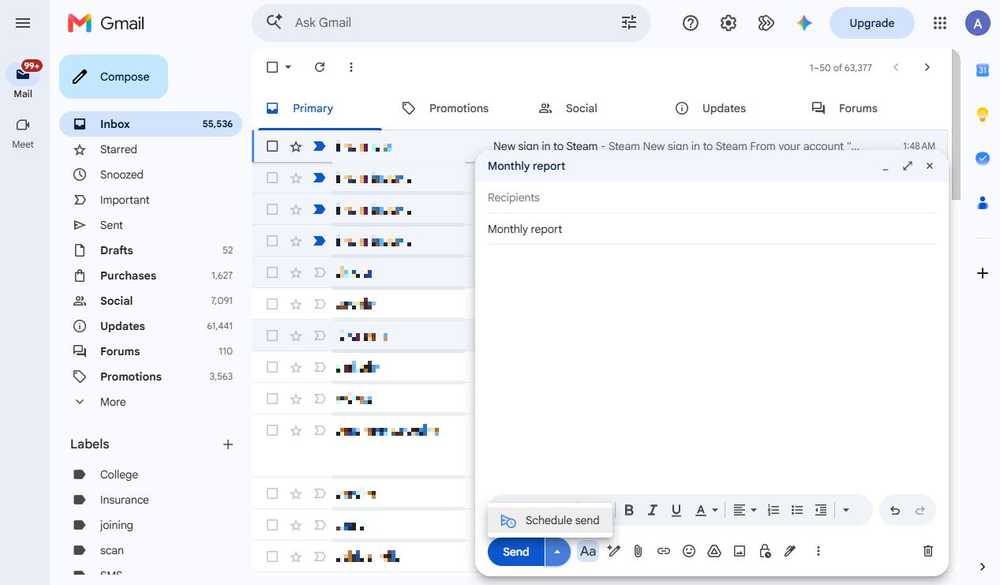Switch to the Promotions tab
The width and height of the screenshot is (1000, 585).
(446, 108)
